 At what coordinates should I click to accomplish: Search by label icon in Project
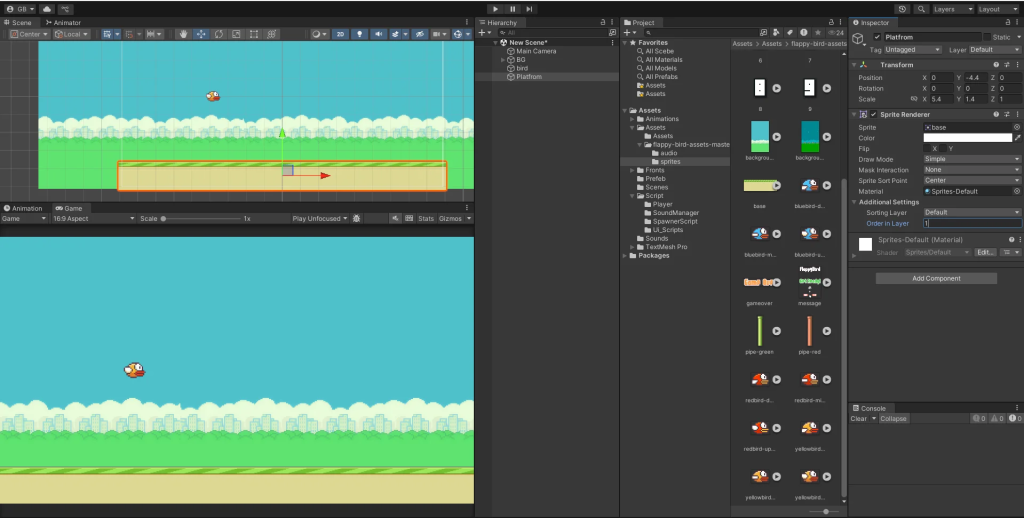coord(790,32)
